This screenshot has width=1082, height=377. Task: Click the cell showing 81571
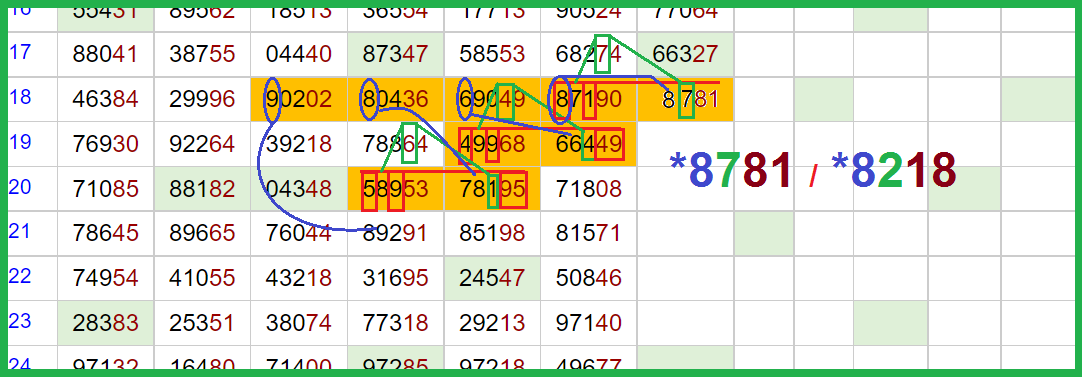(589, 233)
